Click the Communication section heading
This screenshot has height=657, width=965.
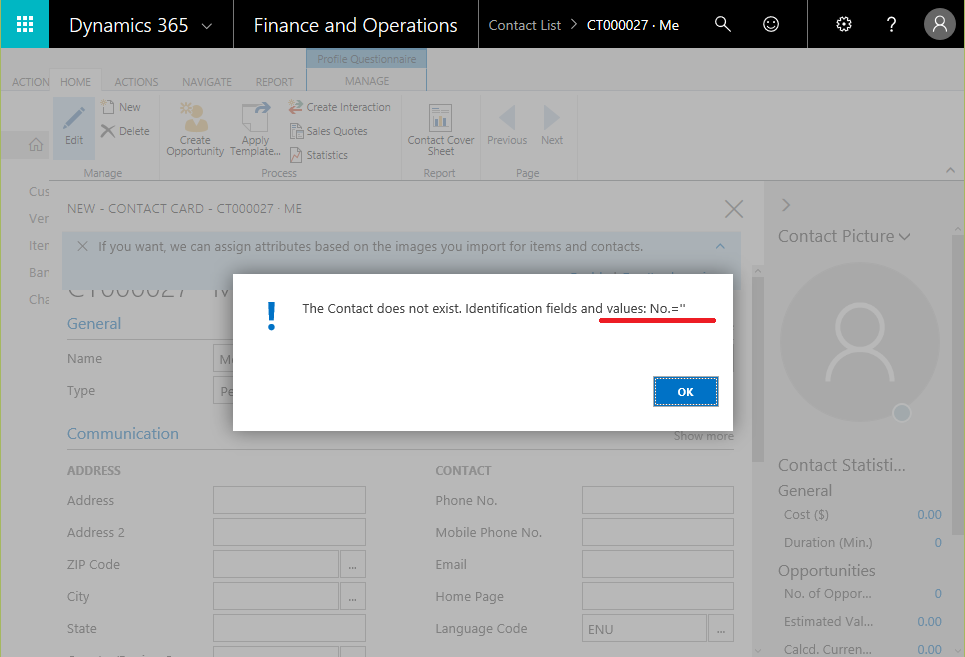tap(123, 434)
